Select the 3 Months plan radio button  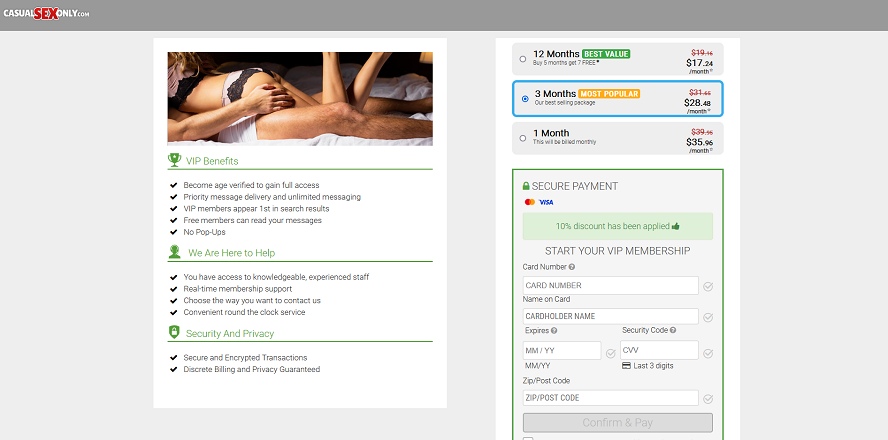[x=525, y=99]
